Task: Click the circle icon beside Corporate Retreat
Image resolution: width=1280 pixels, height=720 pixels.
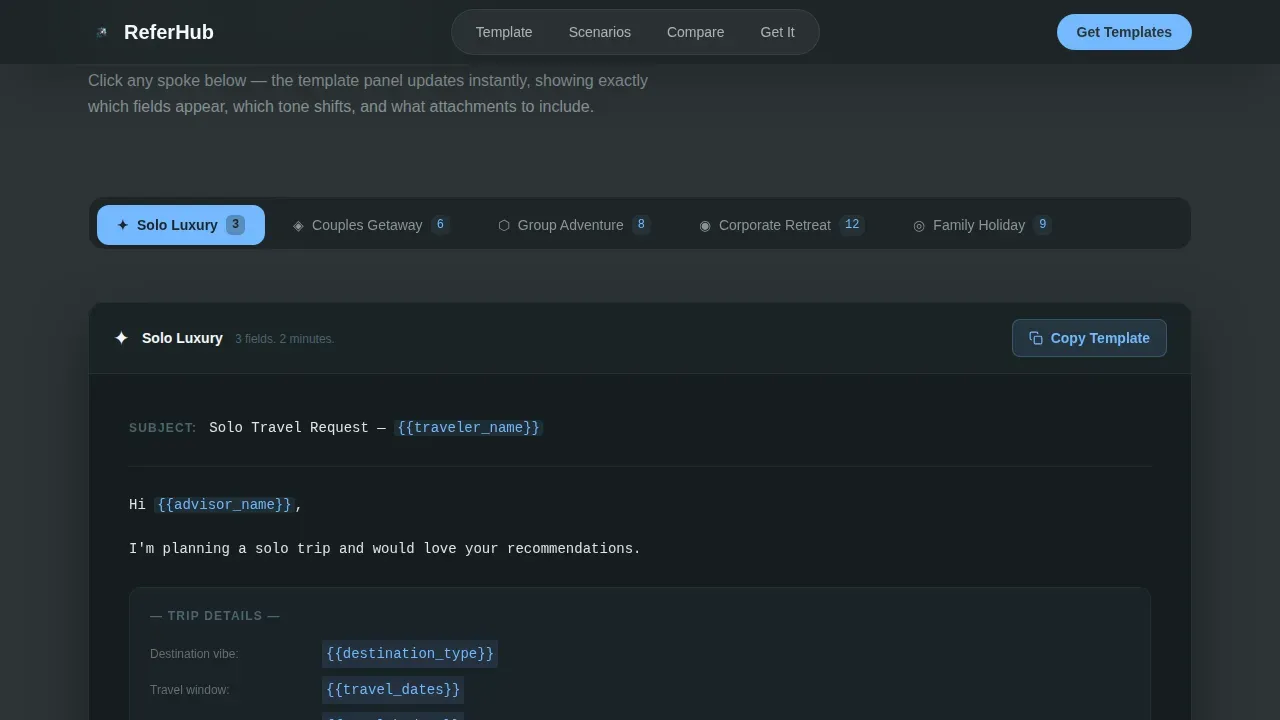Action: 705,226
